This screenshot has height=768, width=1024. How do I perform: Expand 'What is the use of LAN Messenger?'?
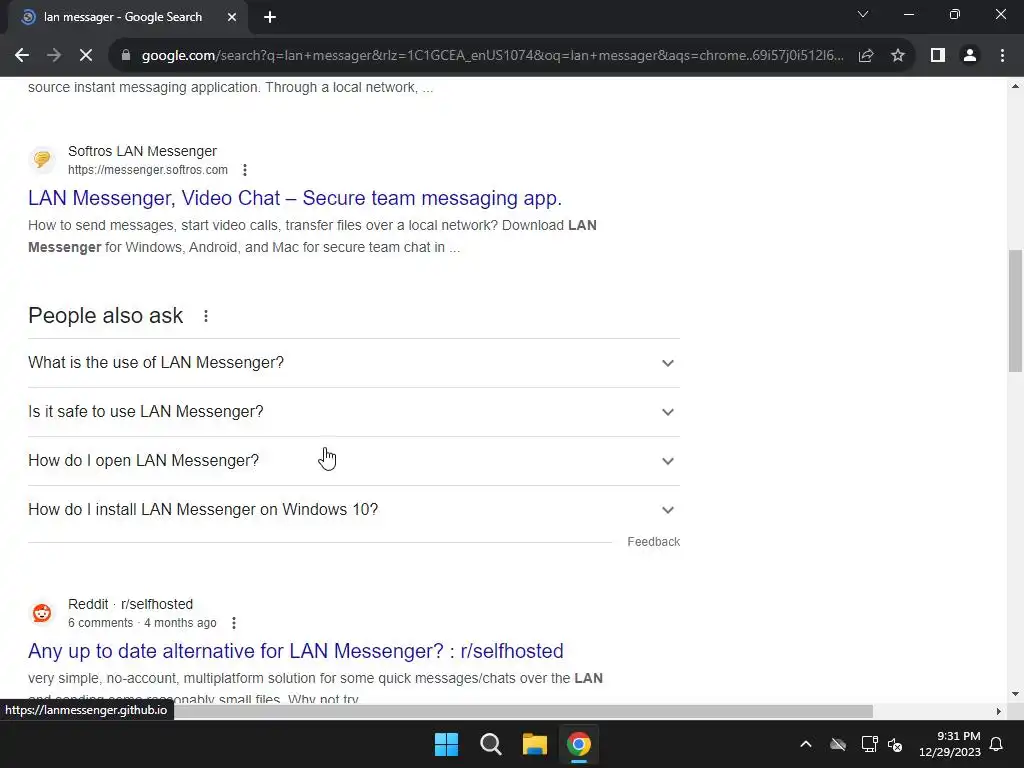[x=354, y=362]
